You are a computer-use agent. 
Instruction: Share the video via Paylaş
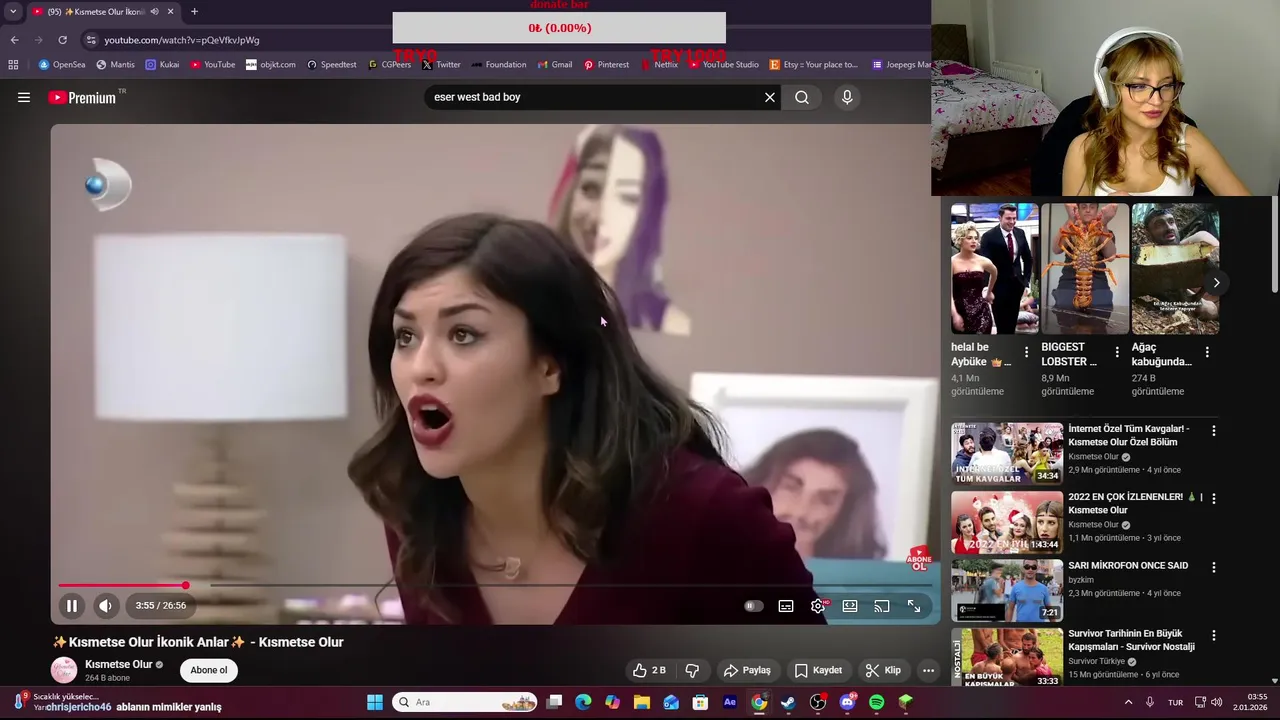747,670
